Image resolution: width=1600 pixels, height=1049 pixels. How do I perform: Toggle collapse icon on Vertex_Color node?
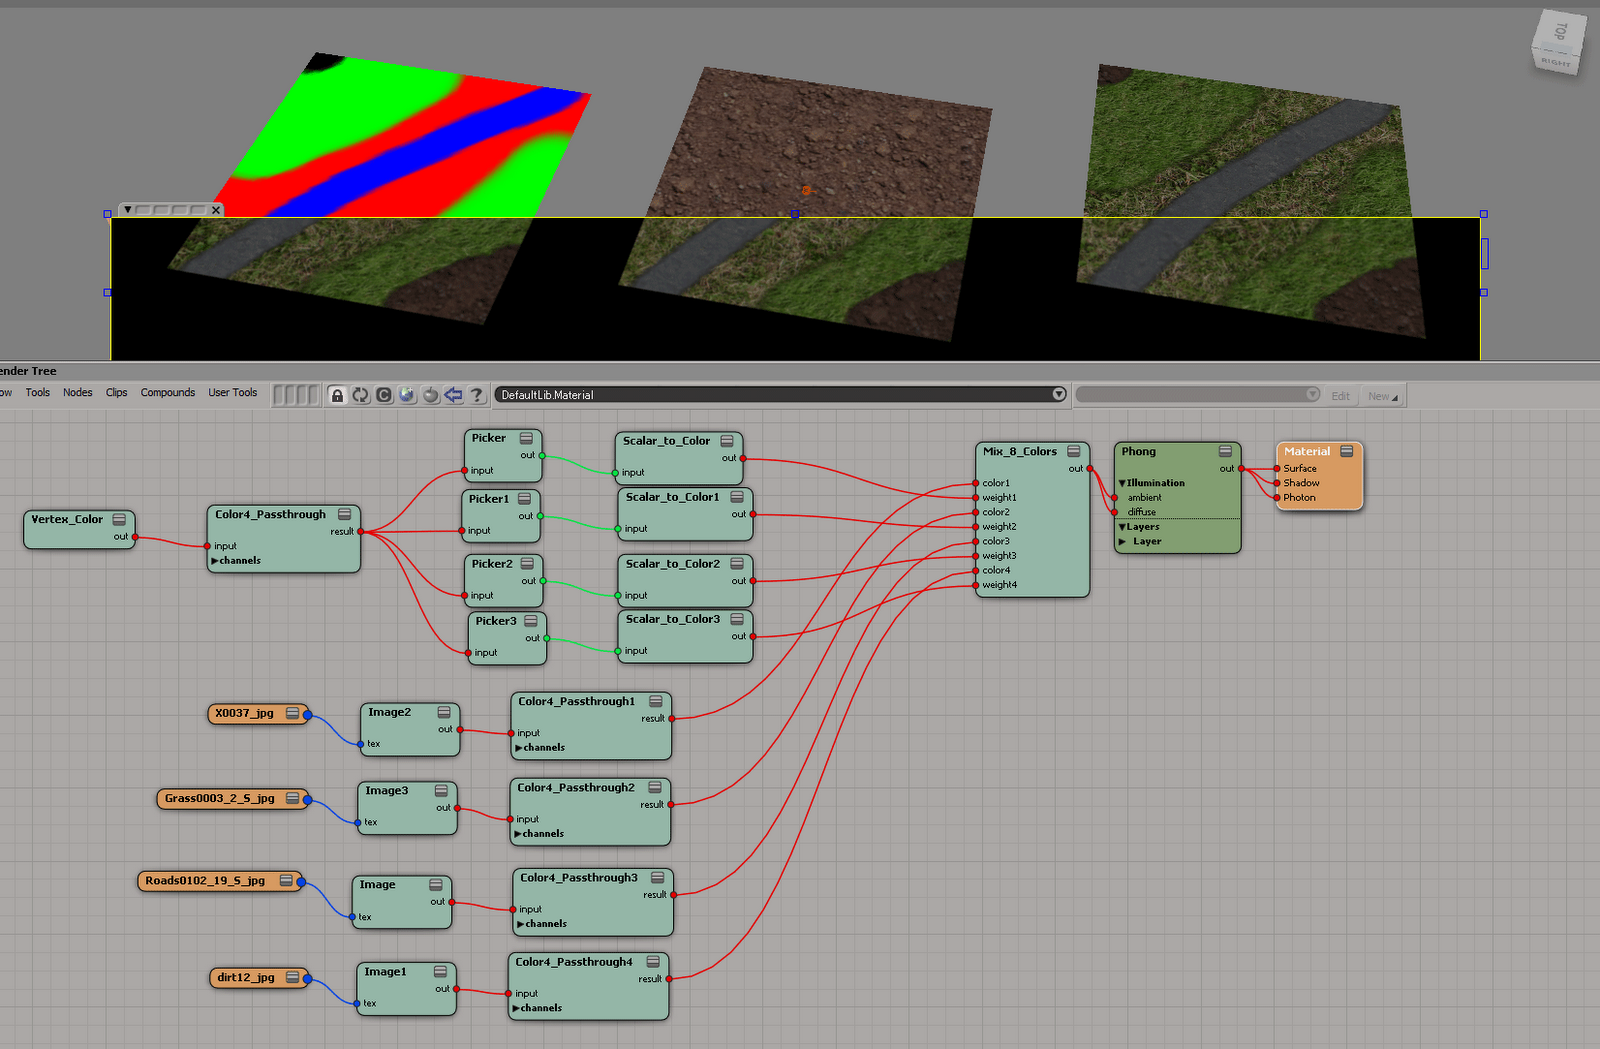click(x=119, y=519)
